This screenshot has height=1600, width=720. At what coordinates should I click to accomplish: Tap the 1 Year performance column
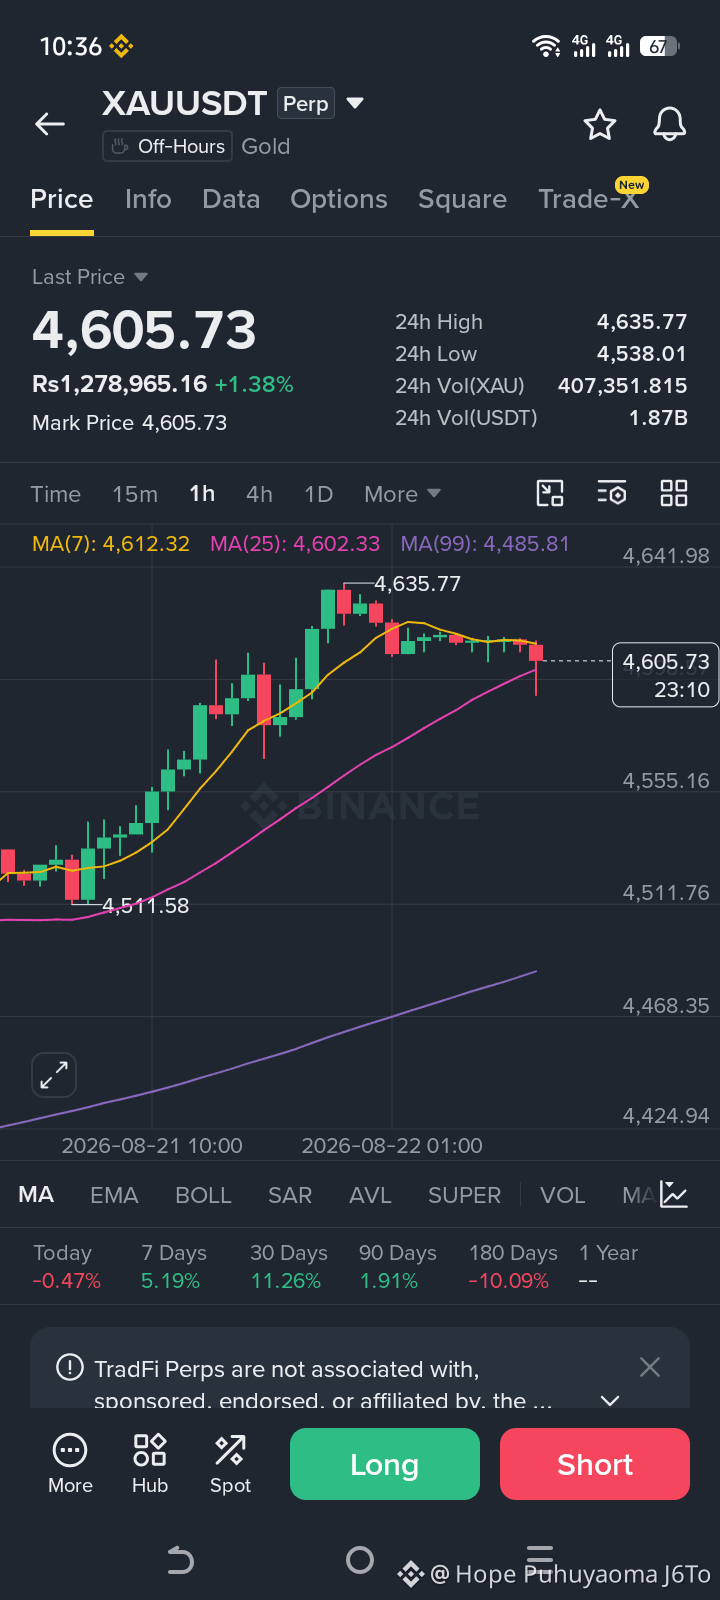(608, 1266)
